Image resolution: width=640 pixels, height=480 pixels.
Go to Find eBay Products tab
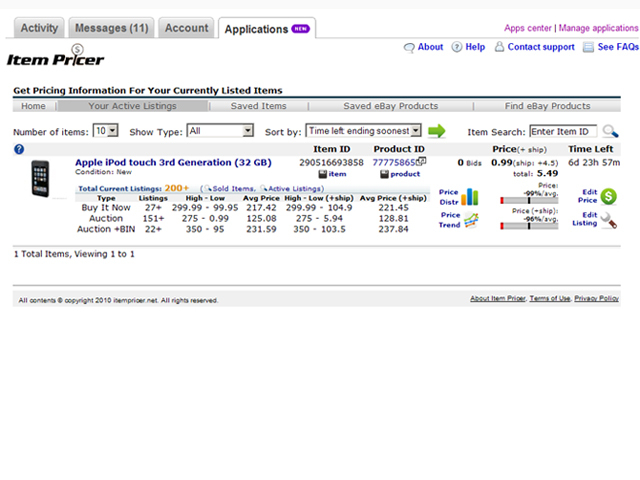[x=547, y=106]
